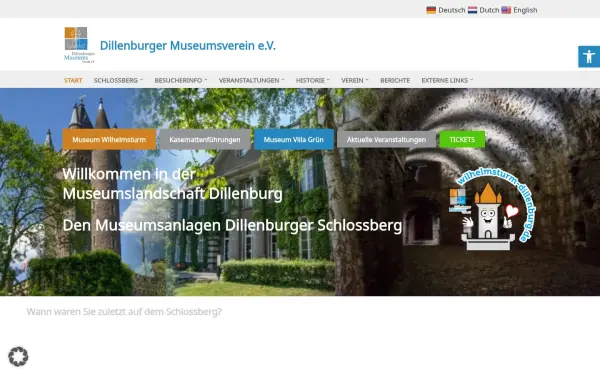Viewport: 600px width, 375px height.
Task: Open Dillenburger Museumsverein e.V. title link
Action: point(188,46)
